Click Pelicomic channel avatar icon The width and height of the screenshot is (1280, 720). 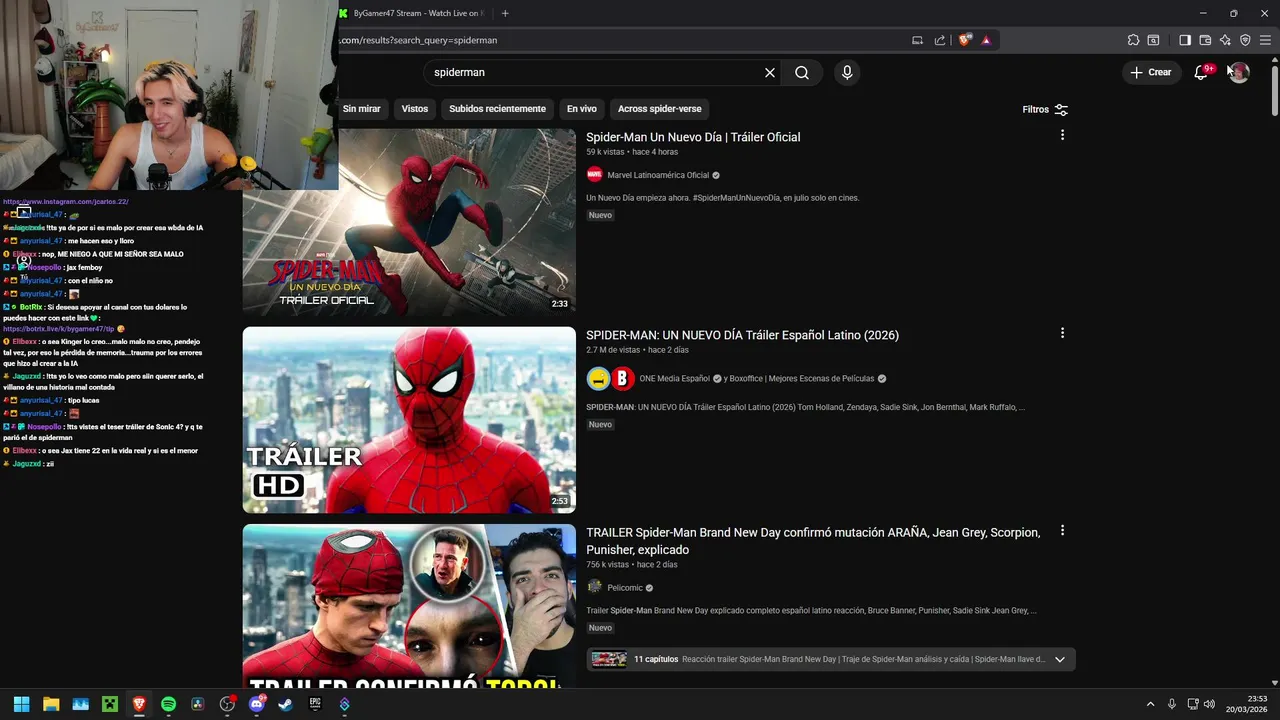click(x=595, y=587)
